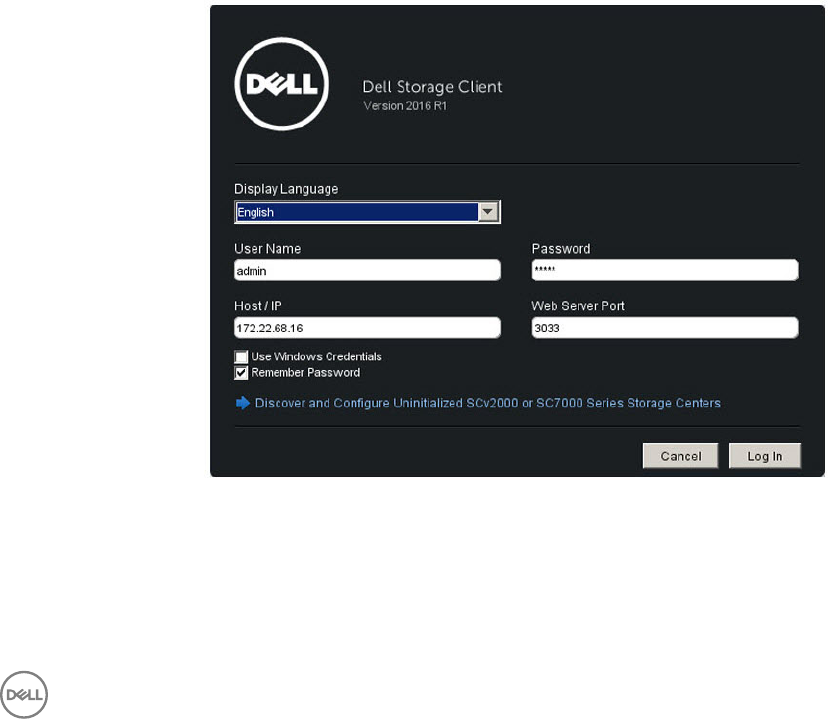Uncheck the Remember Password checkbox
829x719 pixels.
[241, 373]
